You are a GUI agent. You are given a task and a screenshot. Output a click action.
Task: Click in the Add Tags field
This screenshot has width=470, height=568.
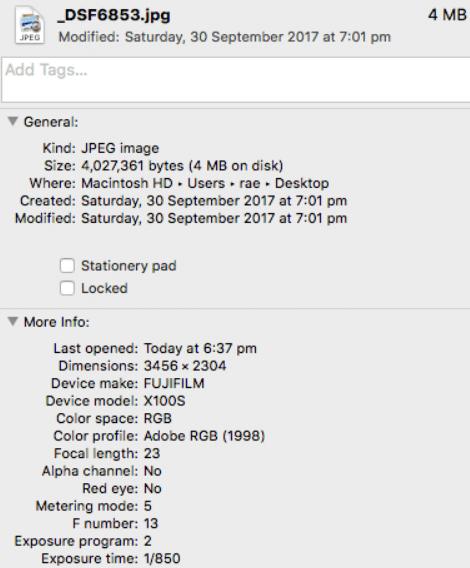pyautogui.click(x=236, y=80)
